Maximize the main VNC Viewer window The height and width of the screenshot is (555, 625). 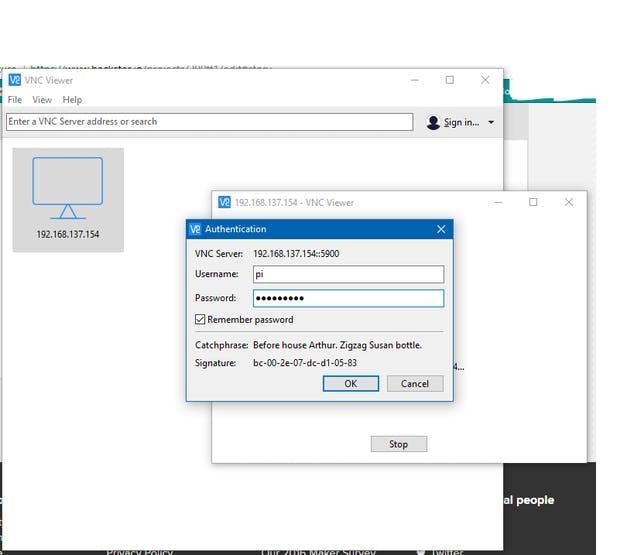pos(450,80)
